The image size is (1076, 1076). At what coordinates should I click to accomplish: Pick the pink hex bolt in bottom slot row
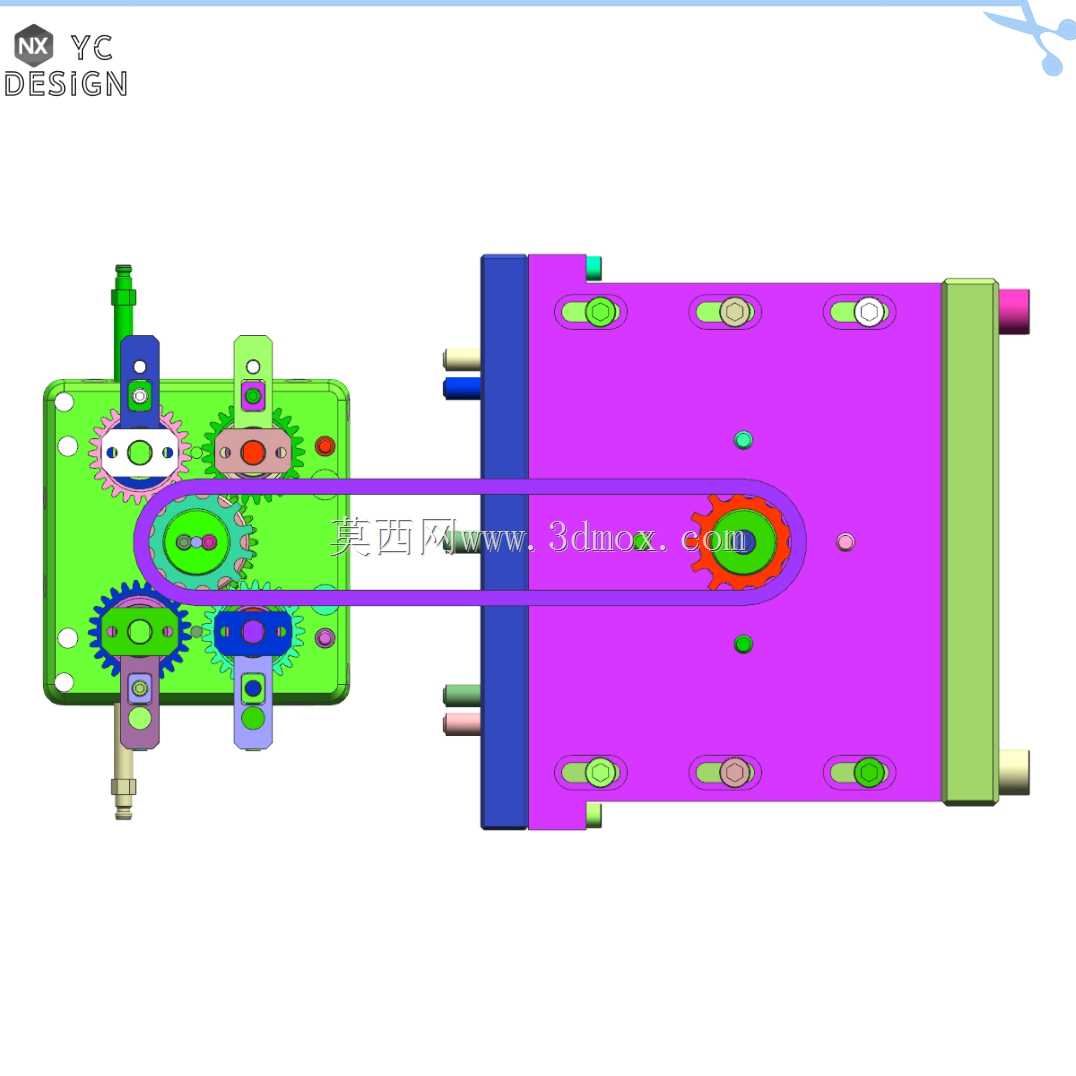click(734, 773)
